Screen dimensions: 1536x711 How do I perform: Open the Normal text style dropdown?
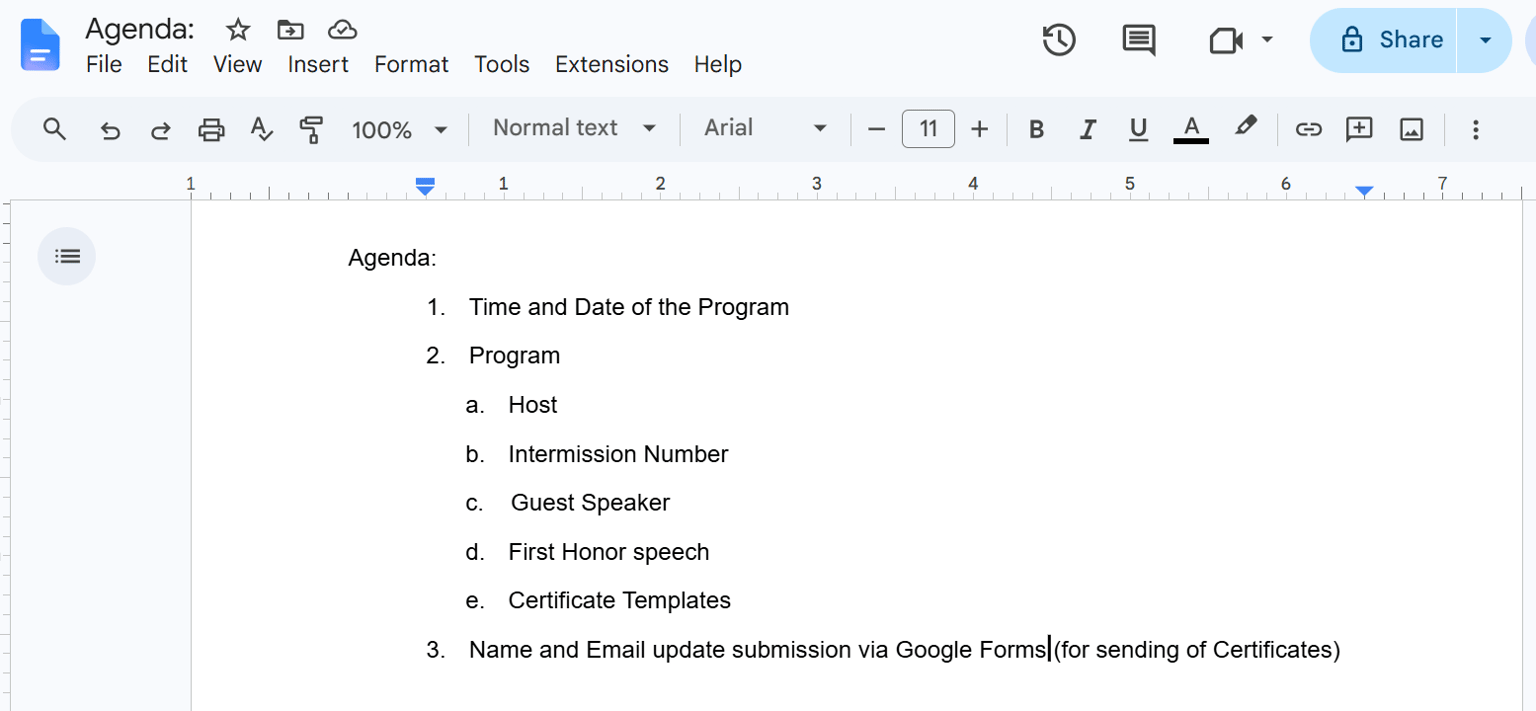click(x=574, y=128)
